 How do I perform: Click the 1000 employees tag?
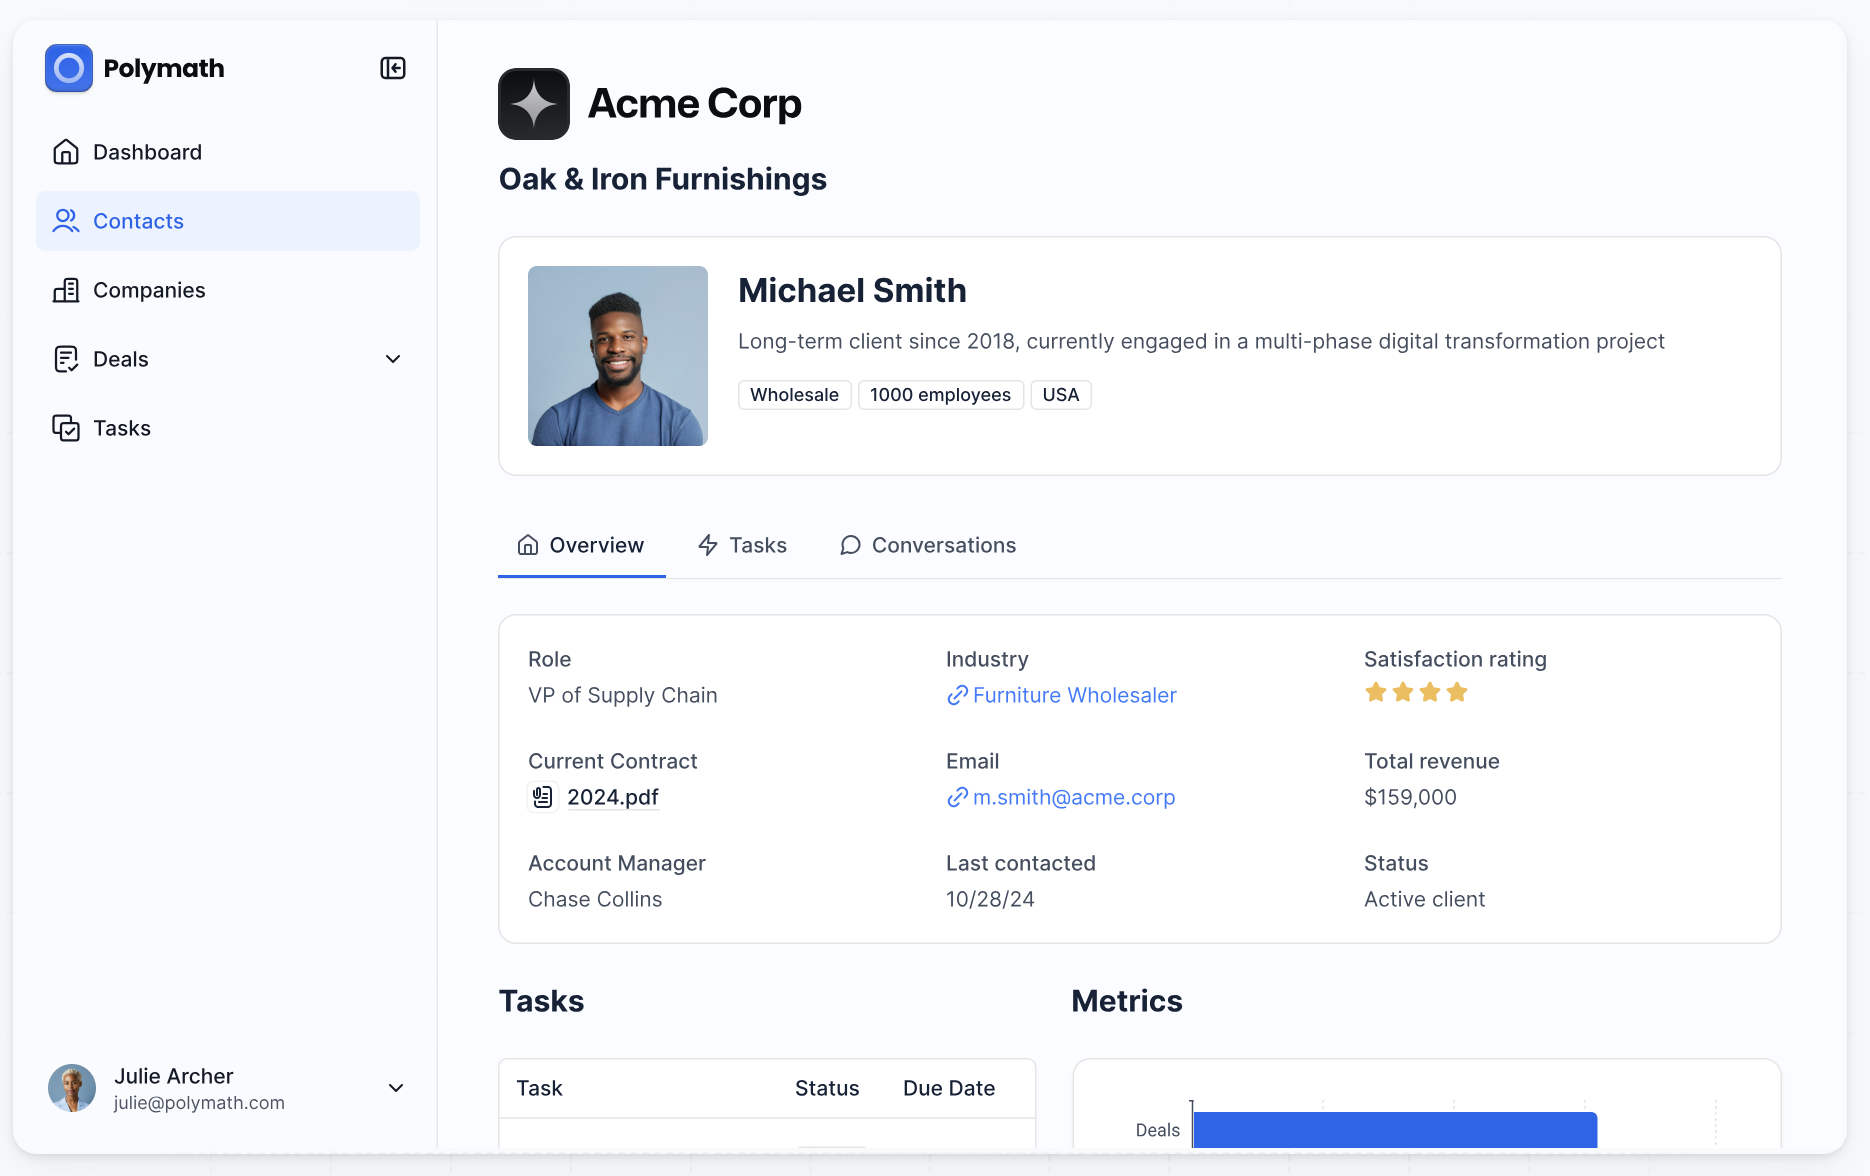coord(941,395)
